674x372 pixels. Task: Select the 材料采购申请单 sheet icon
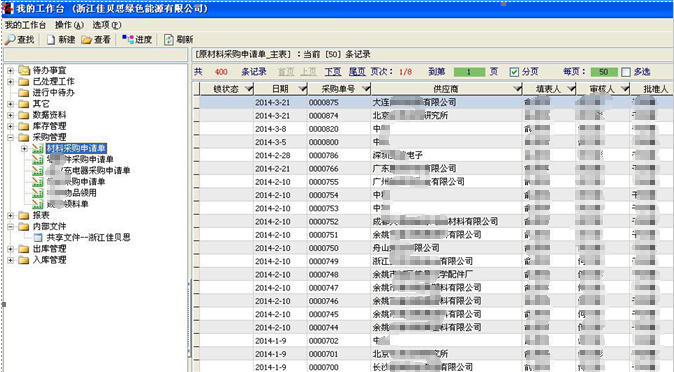[x=38, y=148]
